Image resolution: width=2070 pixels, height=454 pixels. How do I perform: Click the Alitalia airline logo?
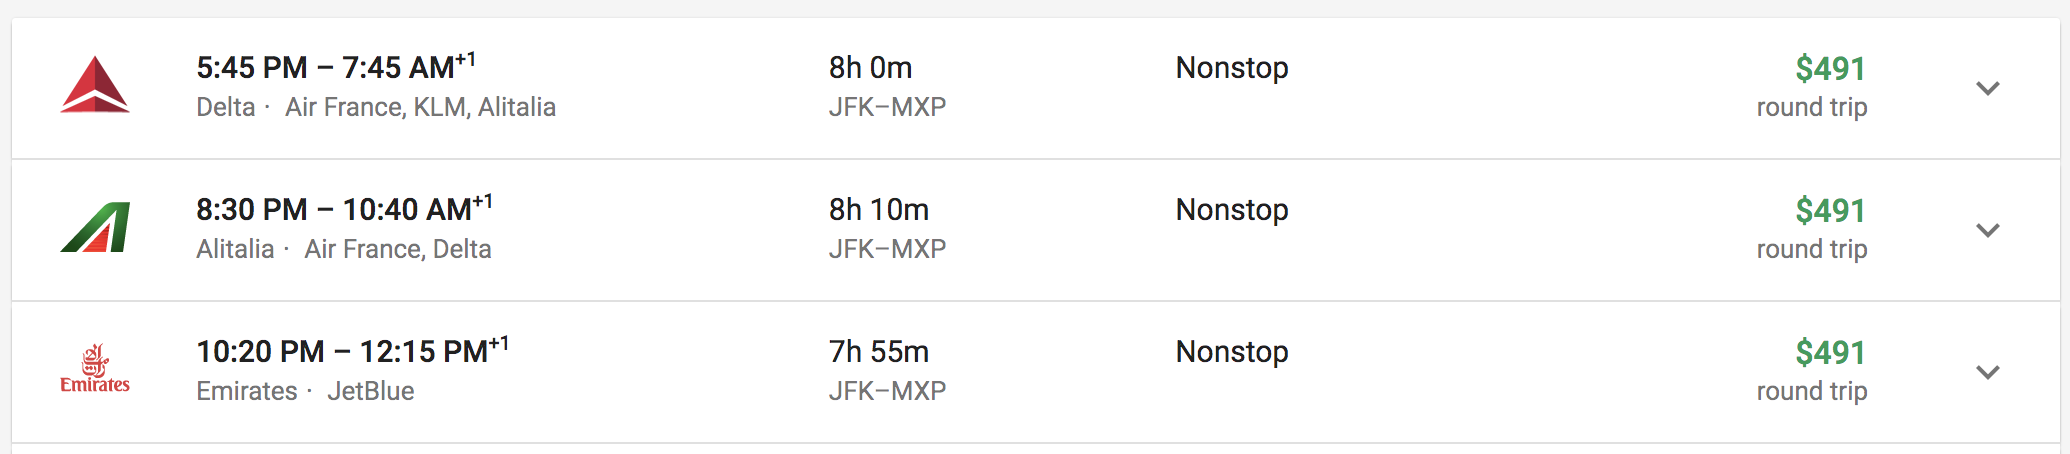pos(95,228)
